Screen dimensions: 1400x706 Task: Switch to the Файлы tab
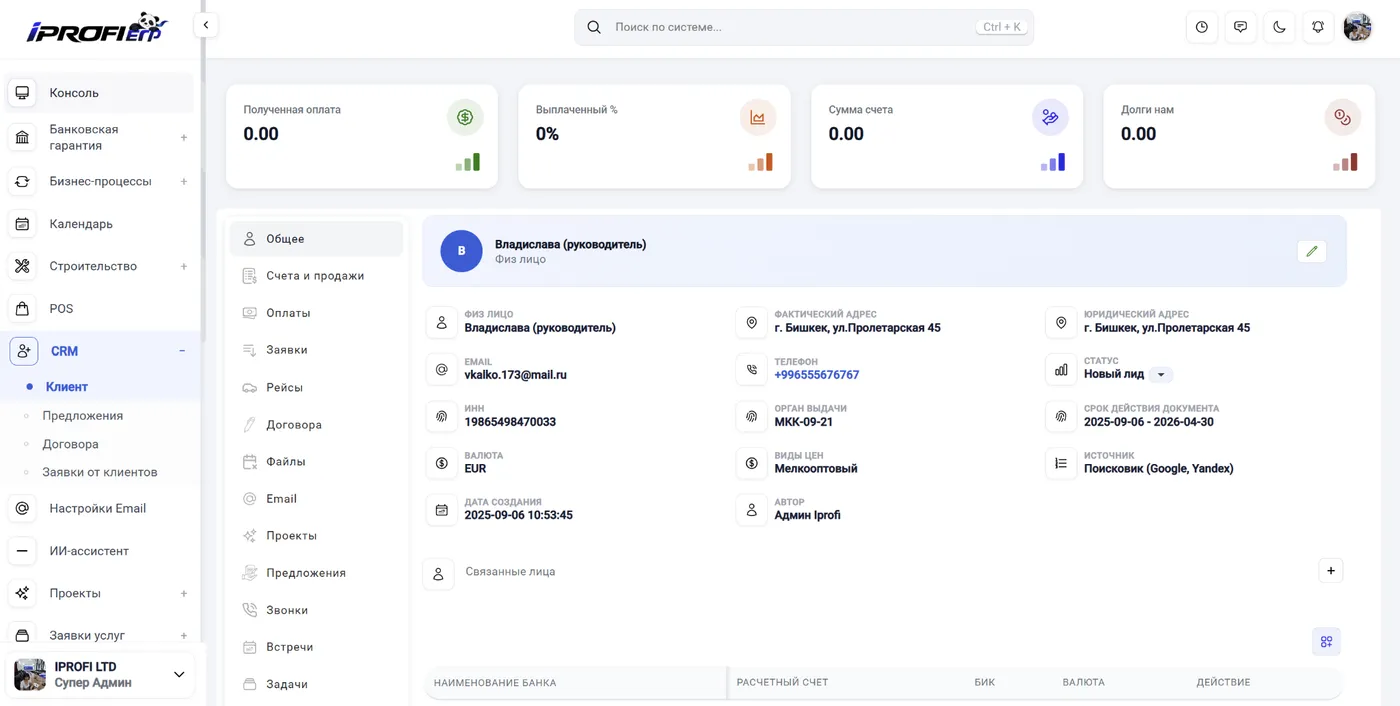pyautogui.click(x=316, y=462)
